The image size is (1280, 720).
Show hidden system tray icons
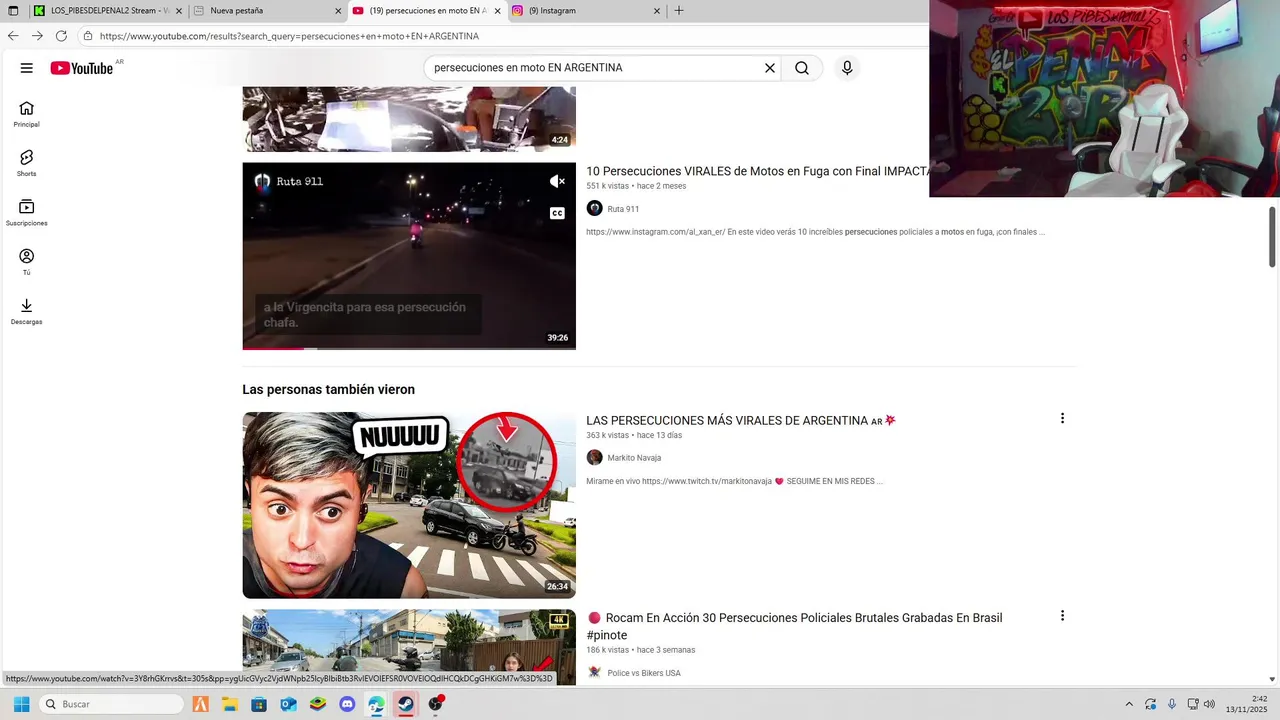[x=1129, y=704]
